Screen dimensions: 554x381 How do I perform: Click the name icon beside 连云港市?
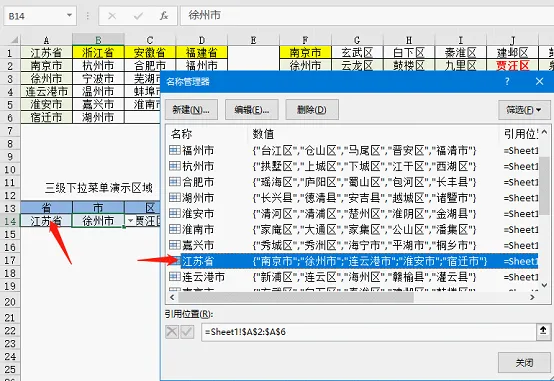[175, 276]
